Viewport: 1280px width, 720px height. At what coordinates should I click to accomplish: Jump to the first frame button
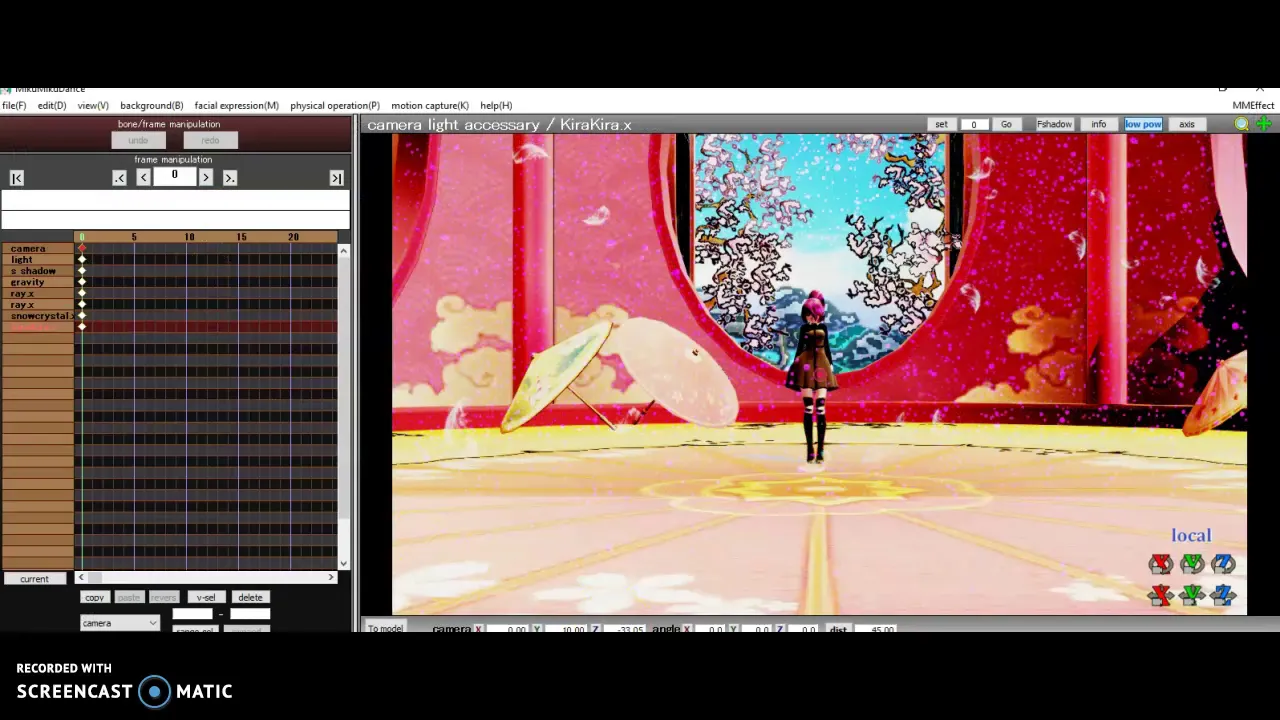click(16, 178)
